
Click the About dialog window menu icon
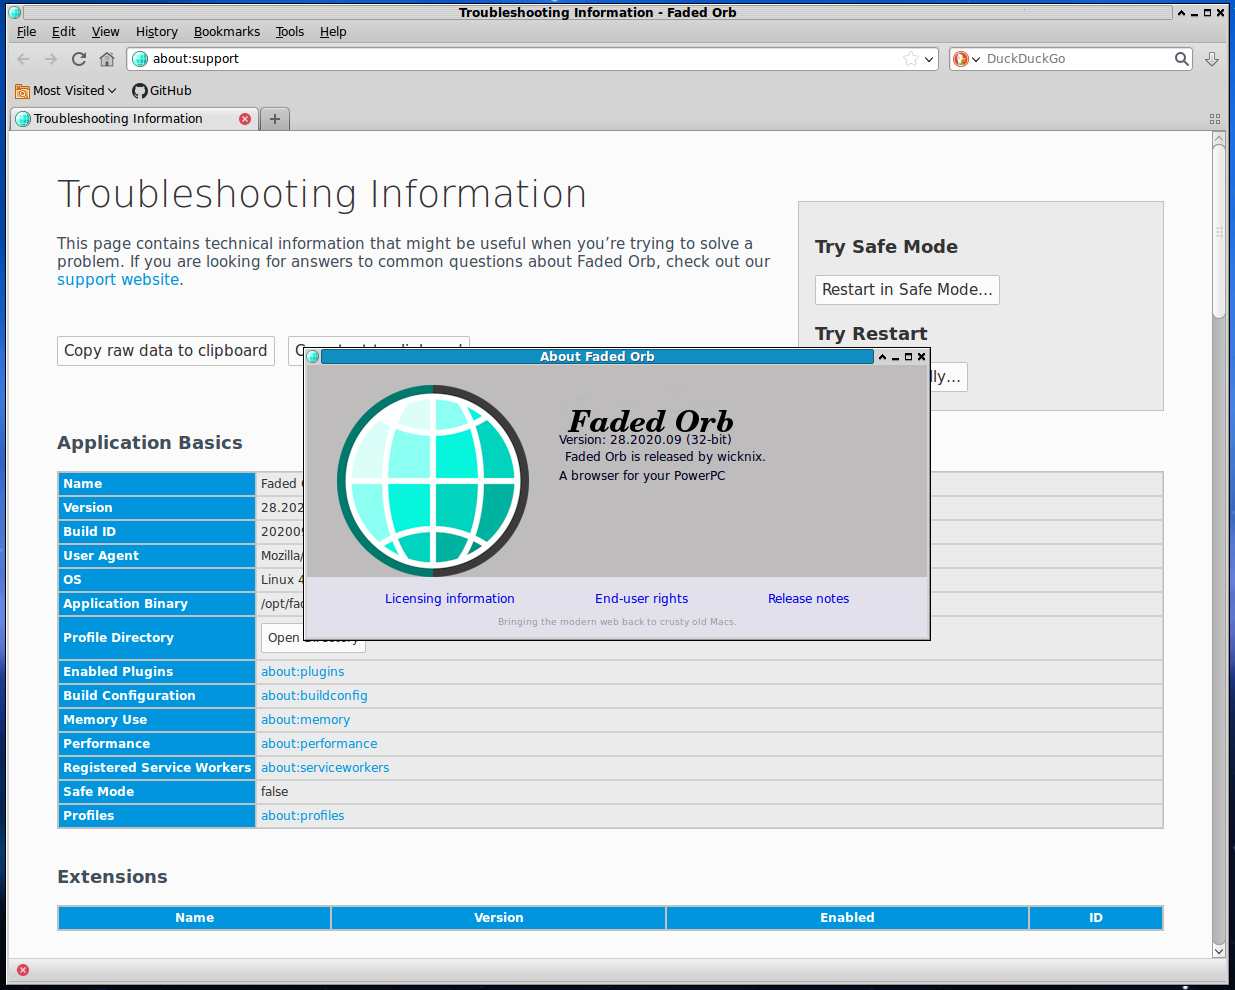pos(313,357)
